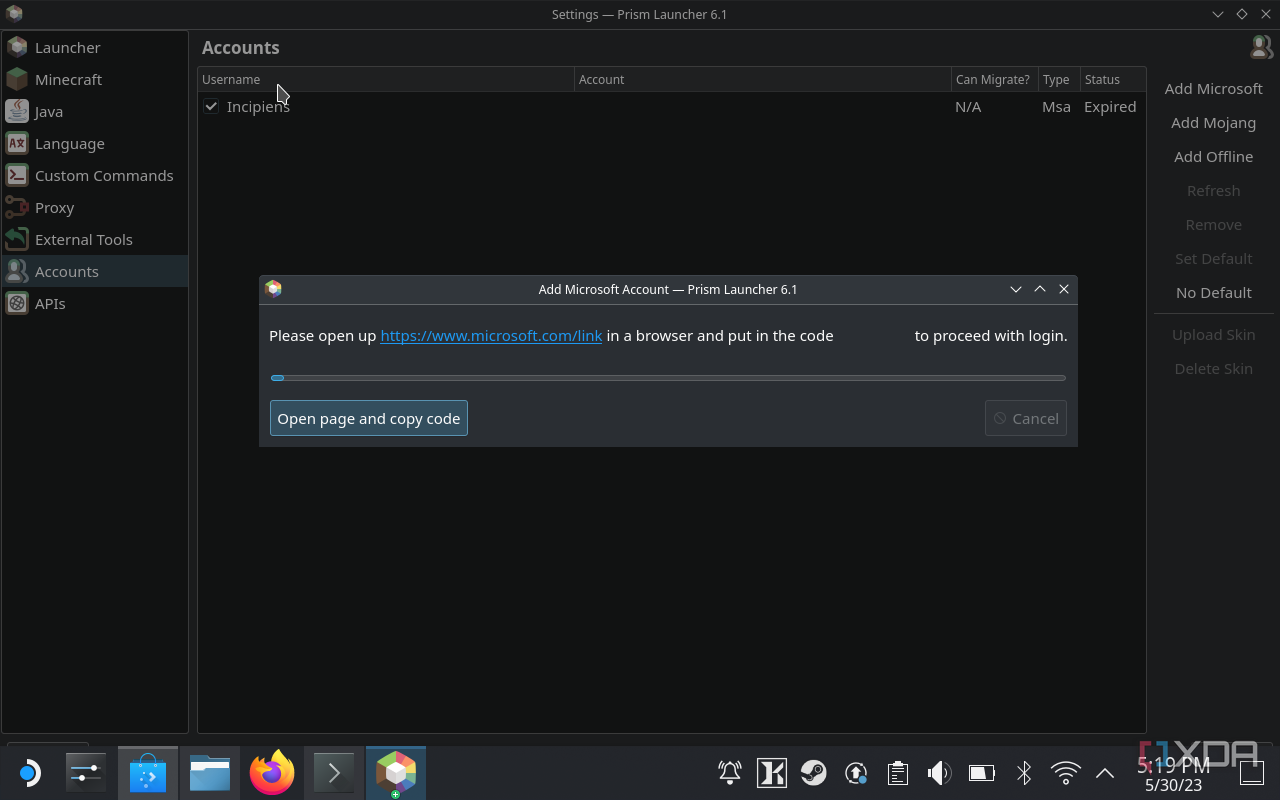The height and width of the screenshot is (800, 1280).
Task: Click the Msa type cell
Action: click(1056, 106)
